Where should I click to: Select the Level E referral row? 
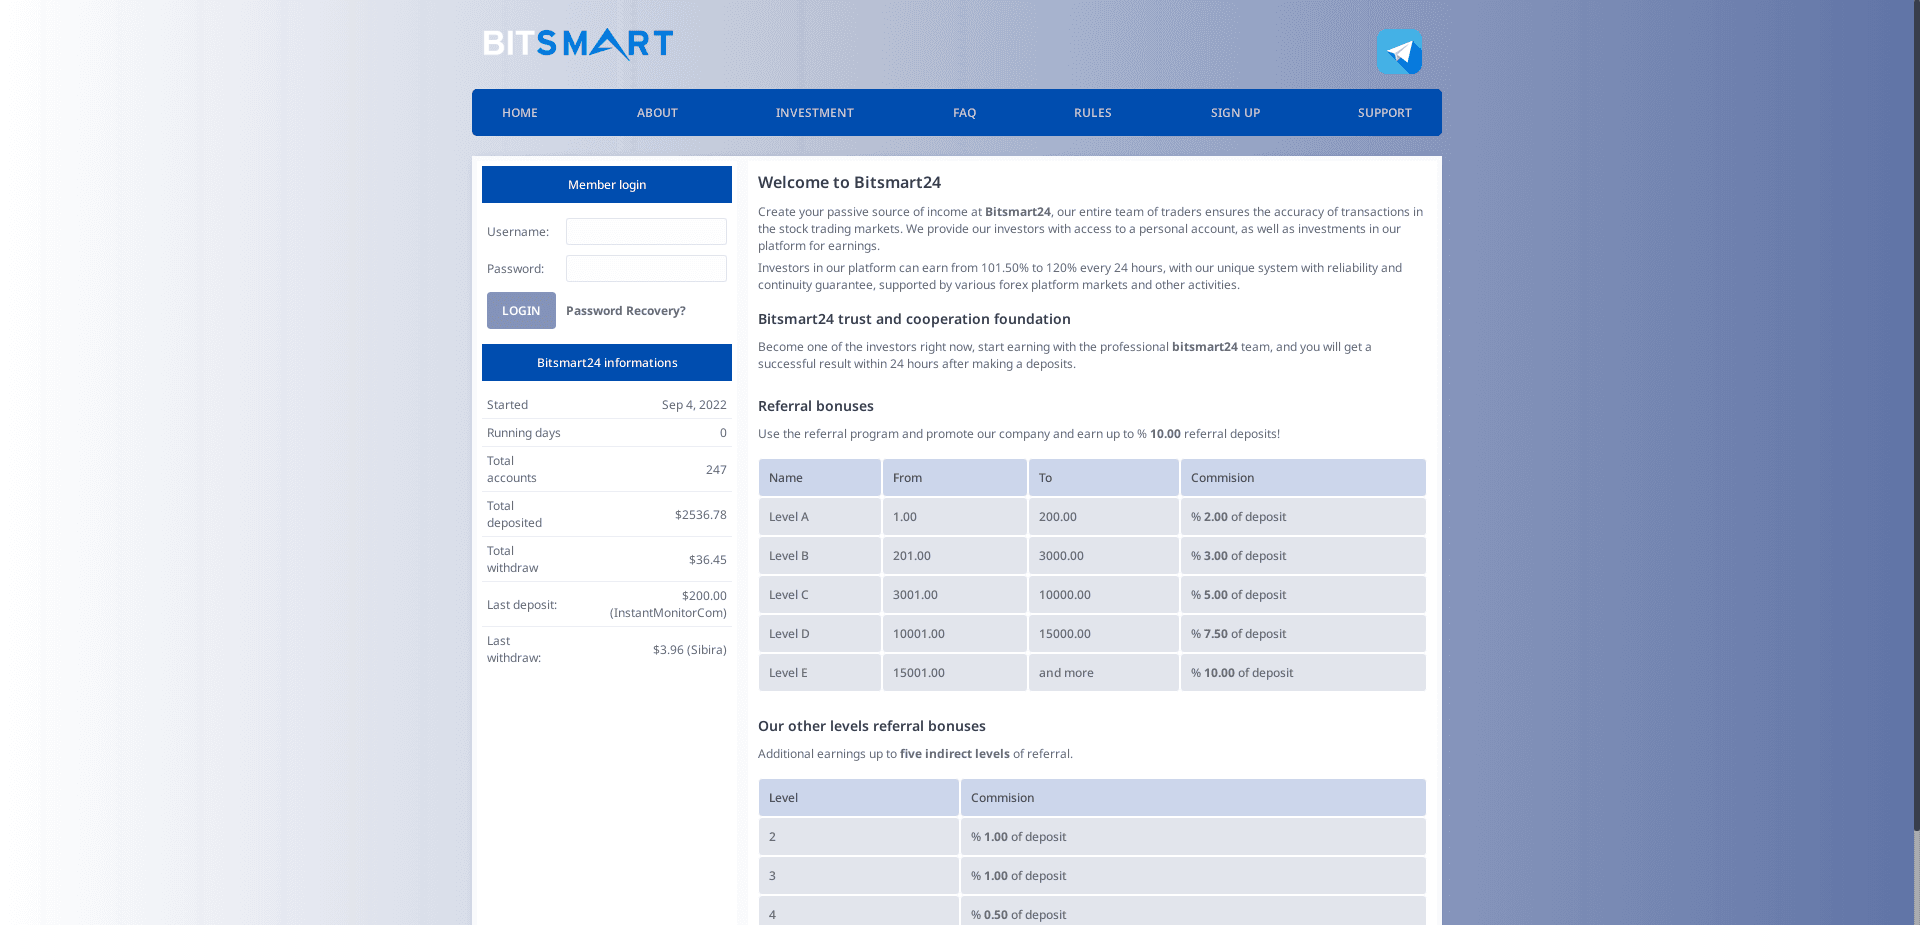(x=819, y=672)
